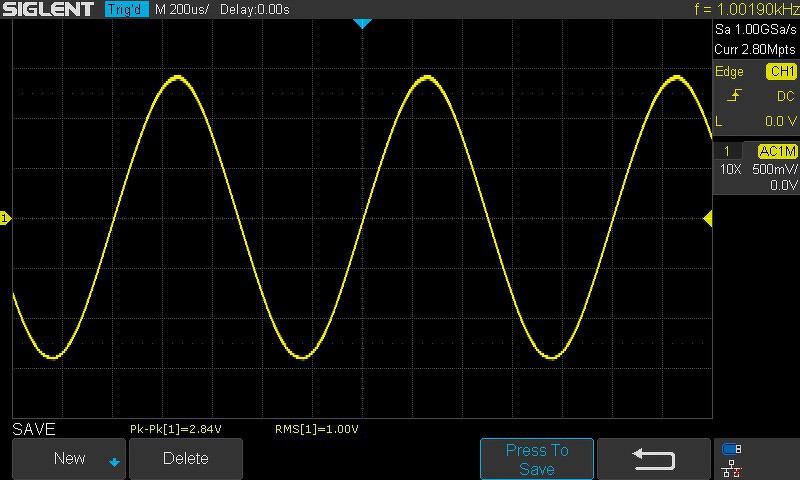Click the CH1 trigger source badge
The width and height of the screenshot is (800, 480).
pyautogui.click(x=781, y=71)
